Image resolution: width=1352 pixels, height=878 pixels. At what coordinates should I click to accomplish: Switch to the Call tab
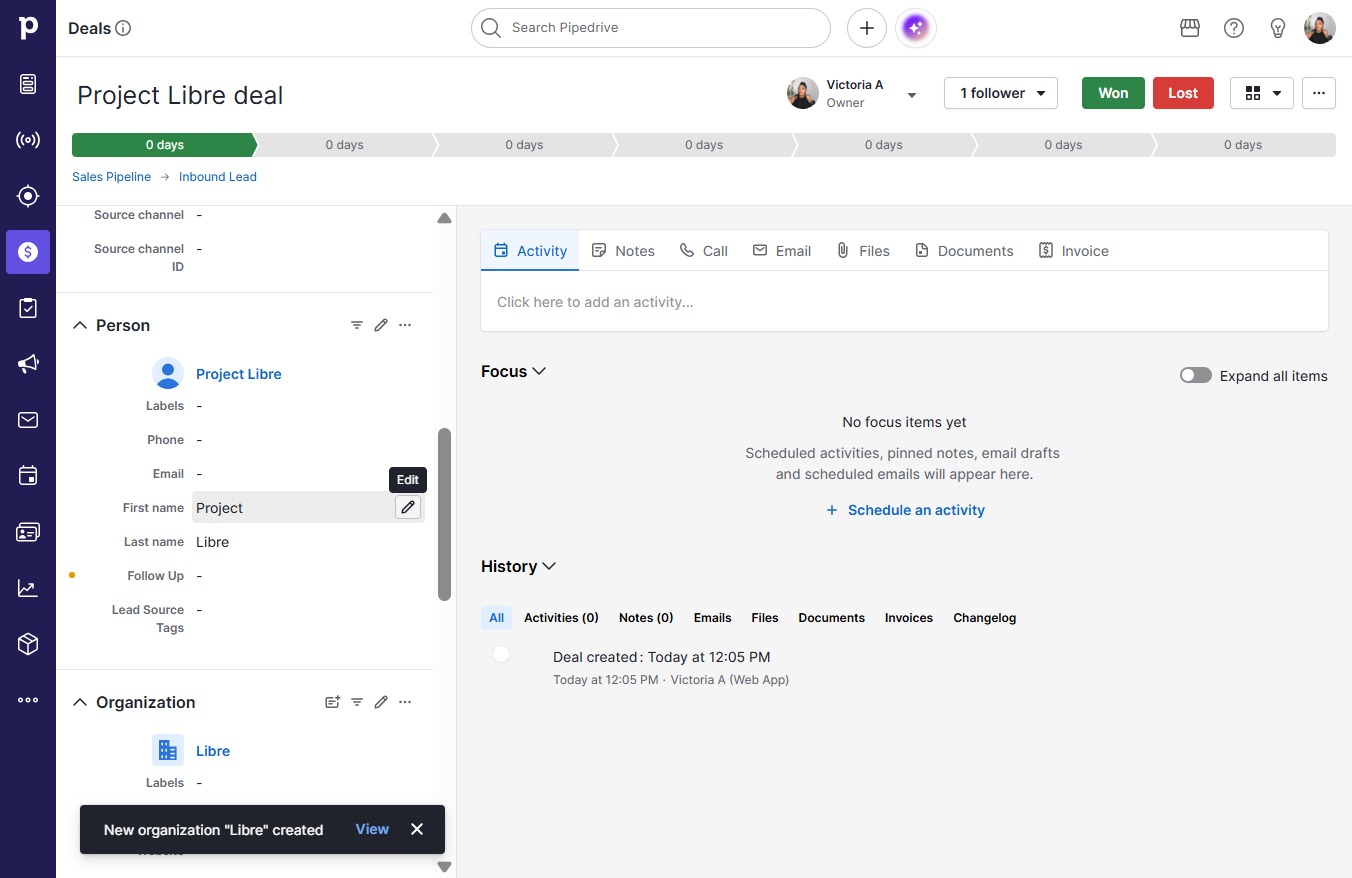tap(704, 251)
